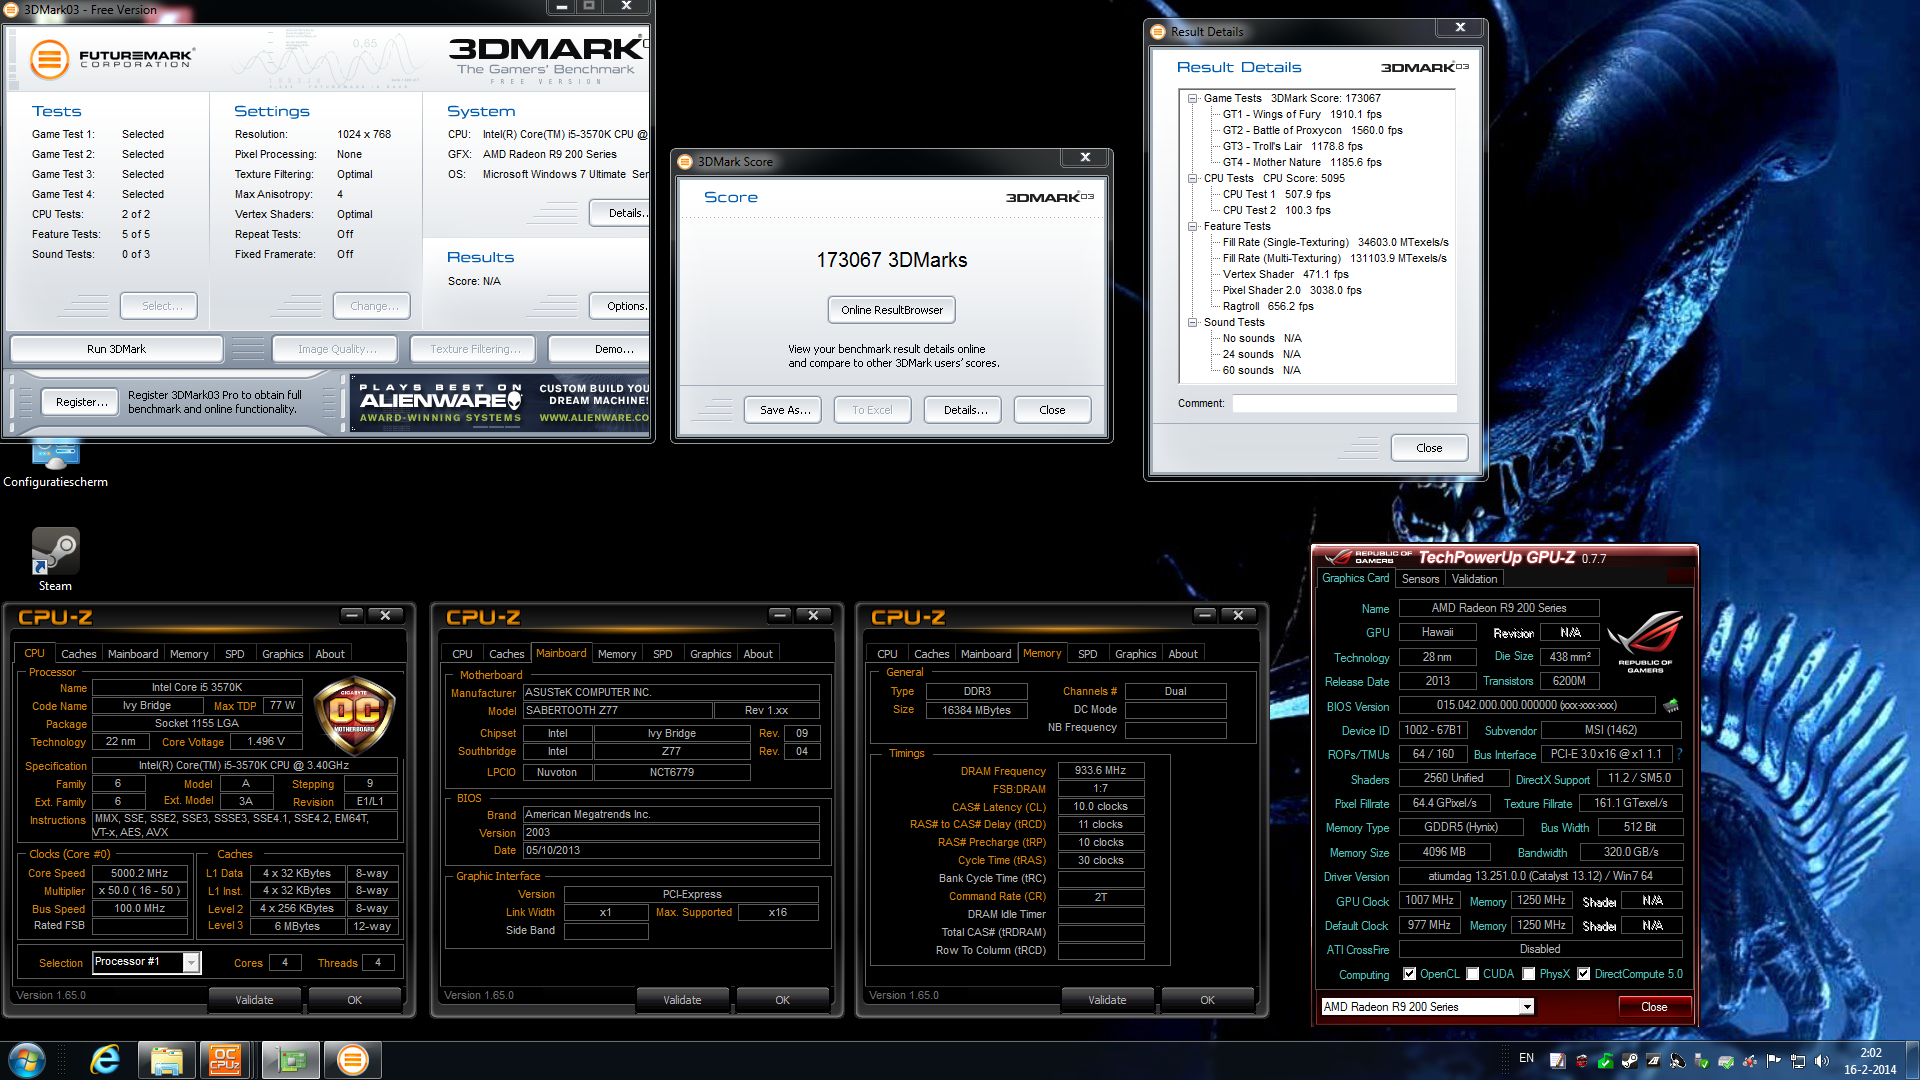The image size is (1920, 1080).
Task: Open the Processor #1 selection dropdown
Action: [191, 962]
